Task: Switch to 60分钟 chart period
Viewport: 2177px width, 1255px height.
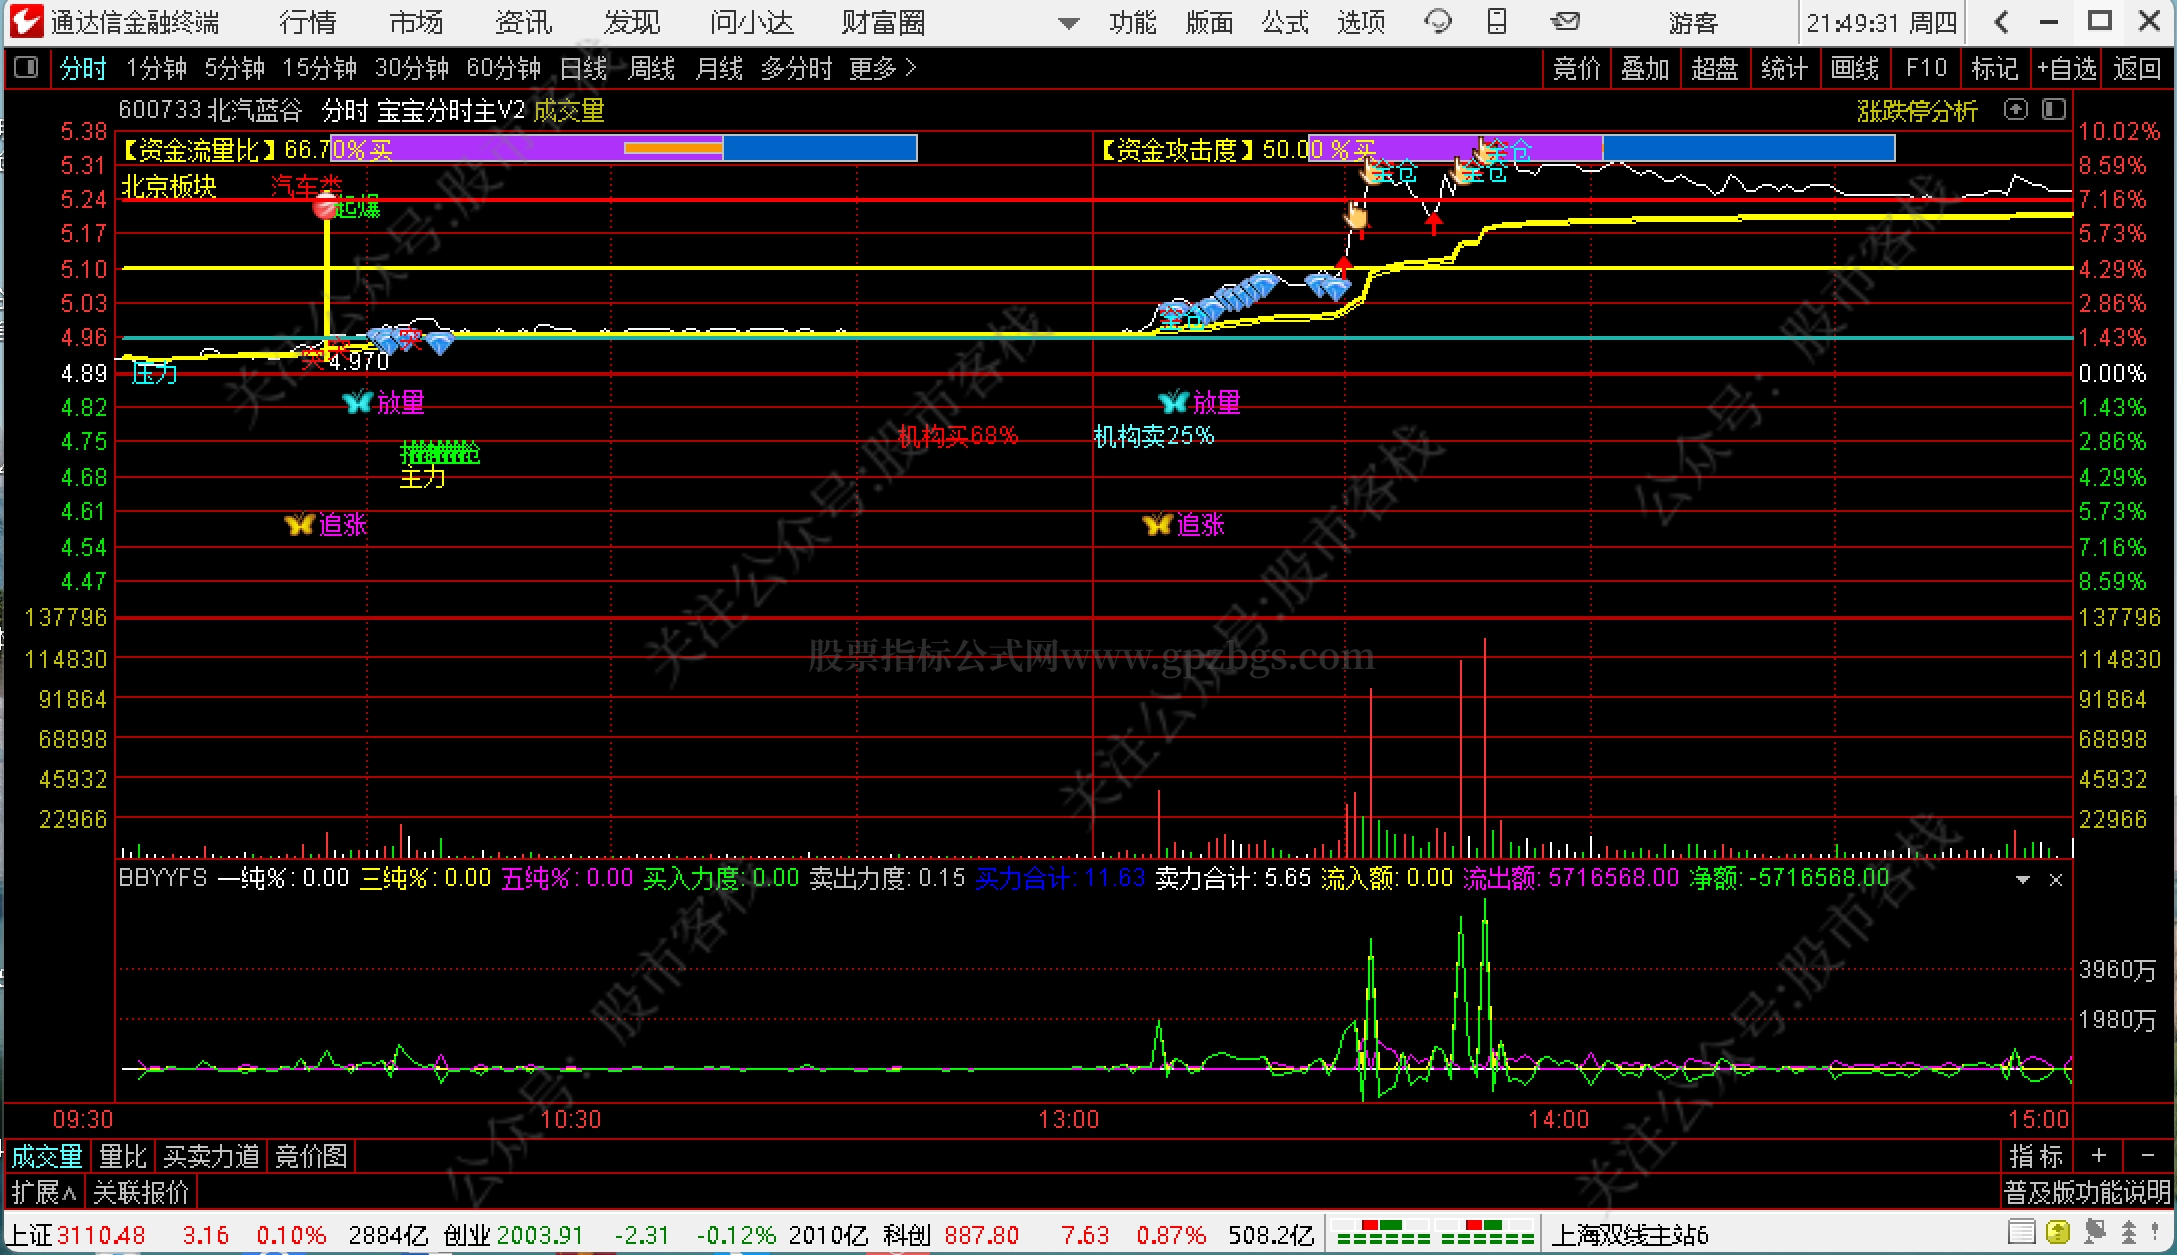Action: [x=504, y=68]
